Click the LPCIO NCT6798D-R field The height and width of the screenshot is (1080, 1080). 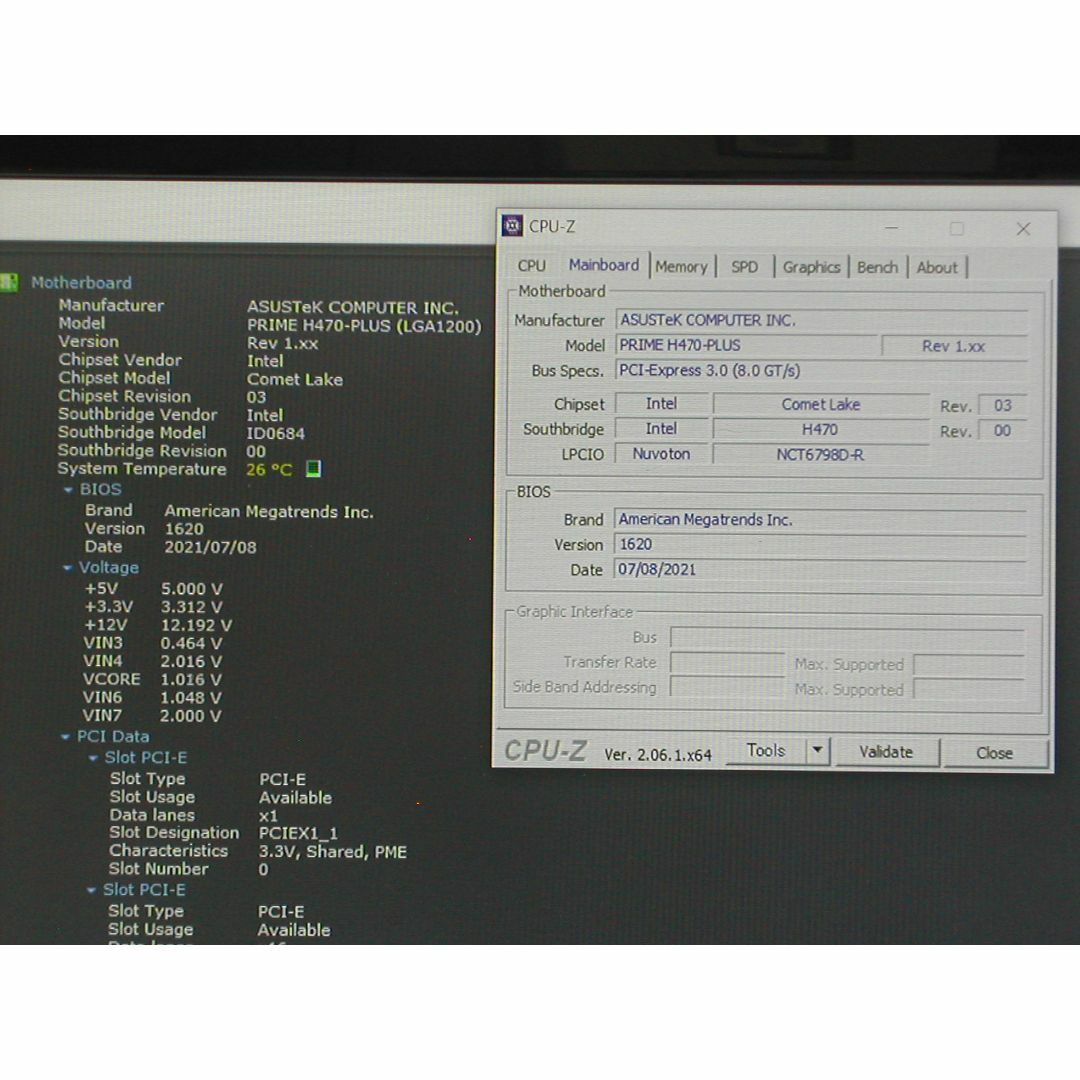click(x=820, y=455)
